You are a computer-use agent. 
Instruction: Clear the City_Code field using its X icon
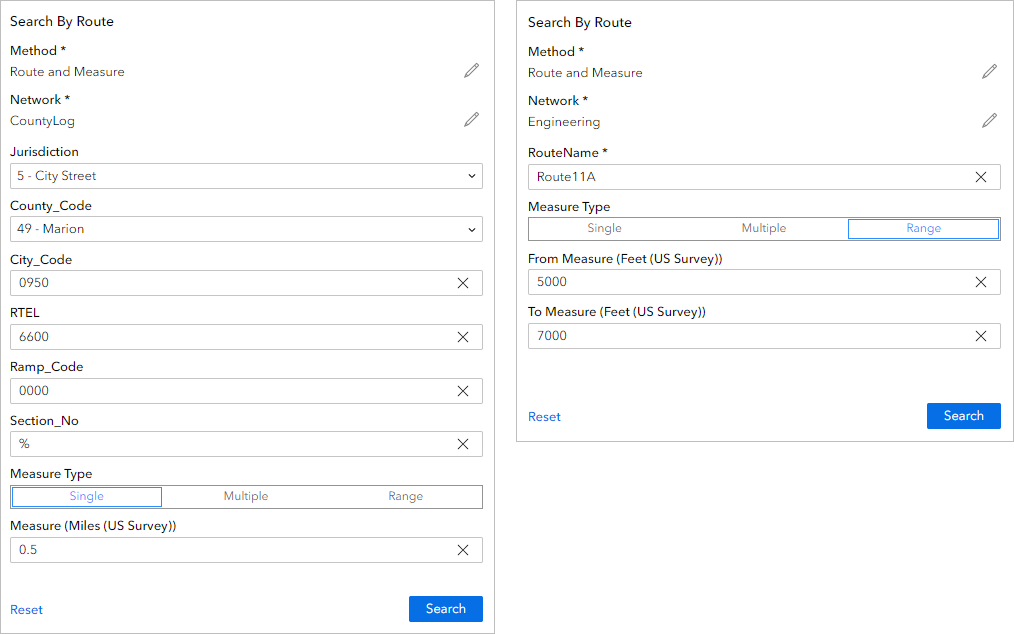point(463,282)
